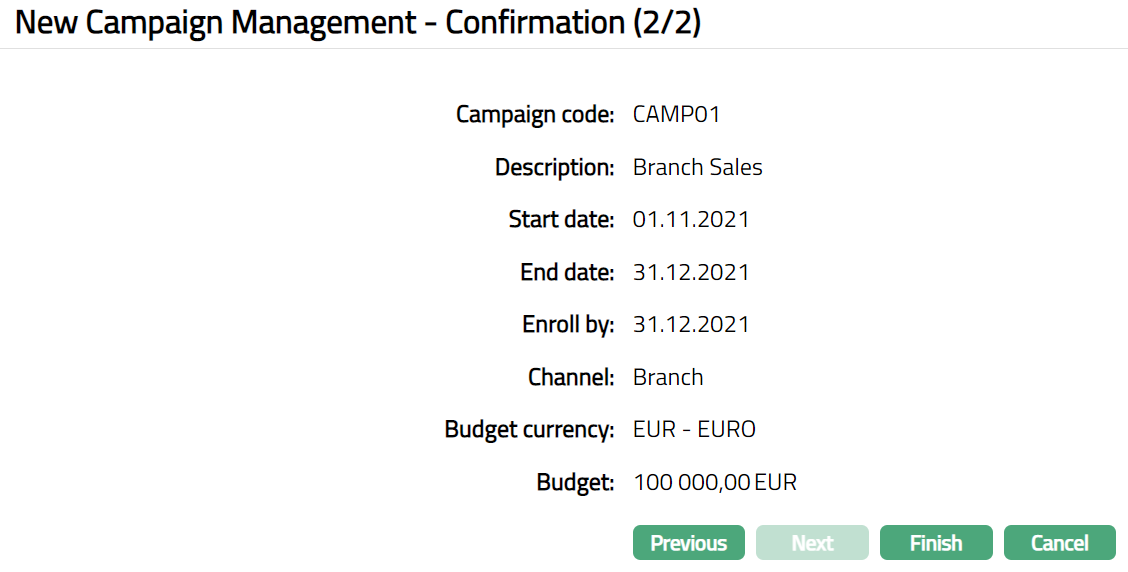1128x572 pixels.
Task: Click the Budget currency label
Action: (529, 430)
